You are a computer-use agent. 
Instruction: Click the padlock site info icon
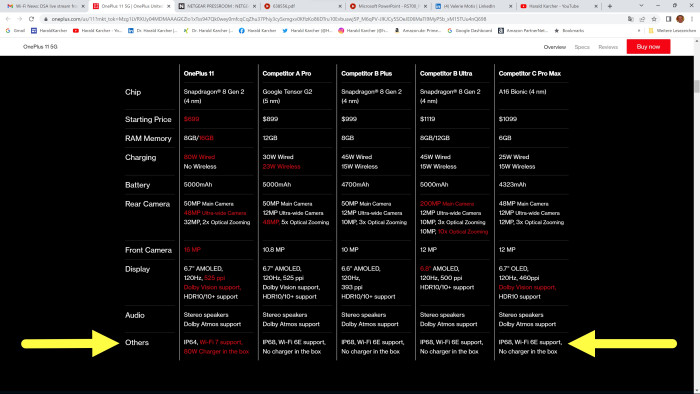[x=46, y=19]
